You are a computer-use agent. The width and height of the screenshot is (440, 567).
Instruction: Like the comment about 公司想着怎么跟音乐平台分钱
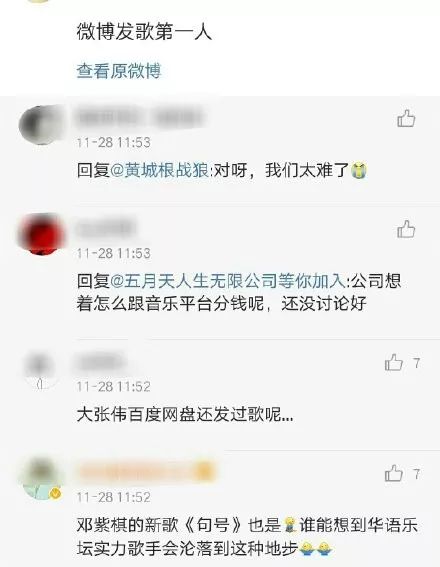tap(406, 229)
